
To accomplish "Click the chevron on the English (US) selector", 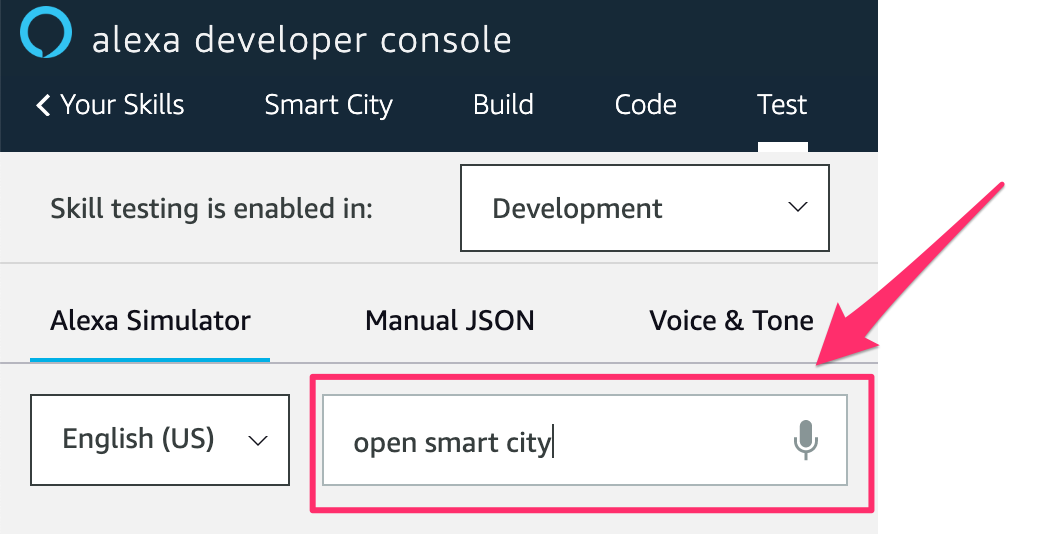I will [257, 441].
